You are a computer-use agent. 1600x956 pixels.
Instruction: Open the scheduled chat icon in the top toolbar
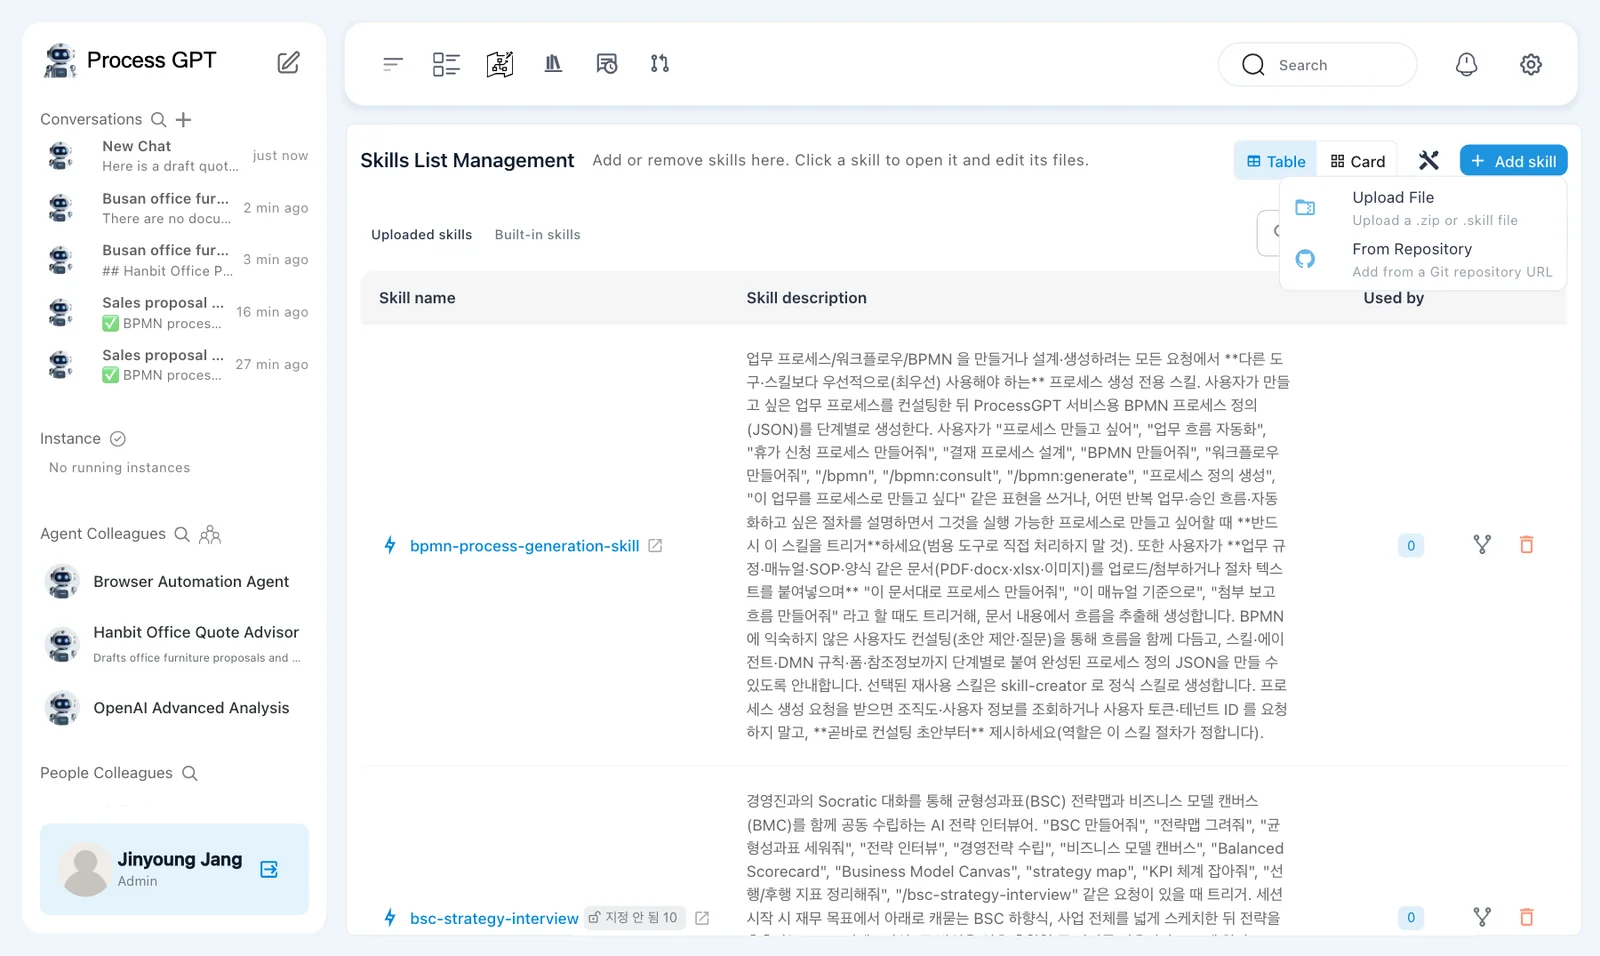[x=606, y=64]
